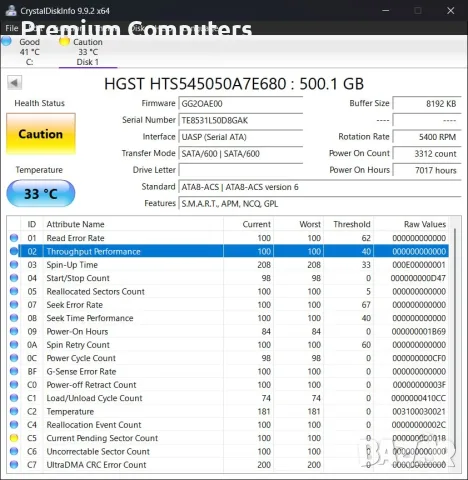Click the yellow Caution status icon for Disk 1
Image resolution: width=468 pixels, height=480 pixels.
(64, 41)
